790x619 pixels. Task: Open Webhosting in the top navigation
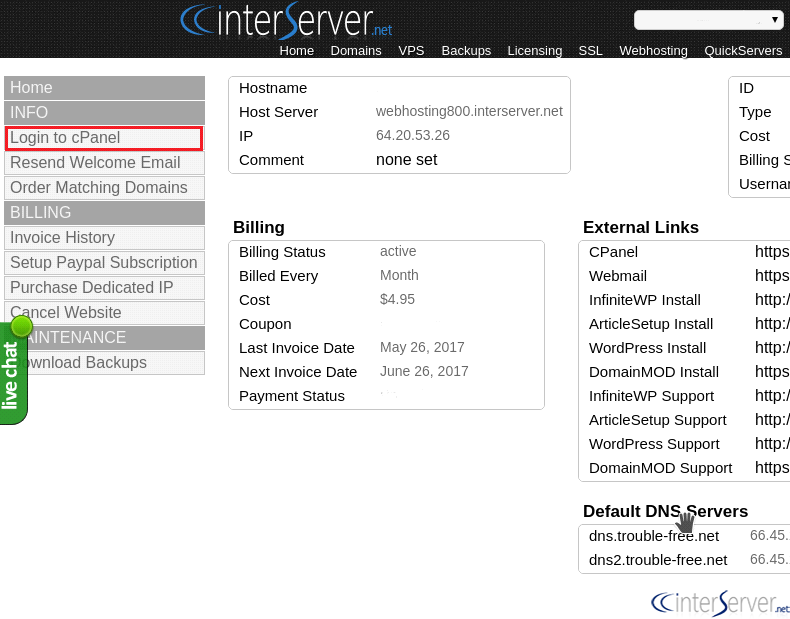point(653,50)
